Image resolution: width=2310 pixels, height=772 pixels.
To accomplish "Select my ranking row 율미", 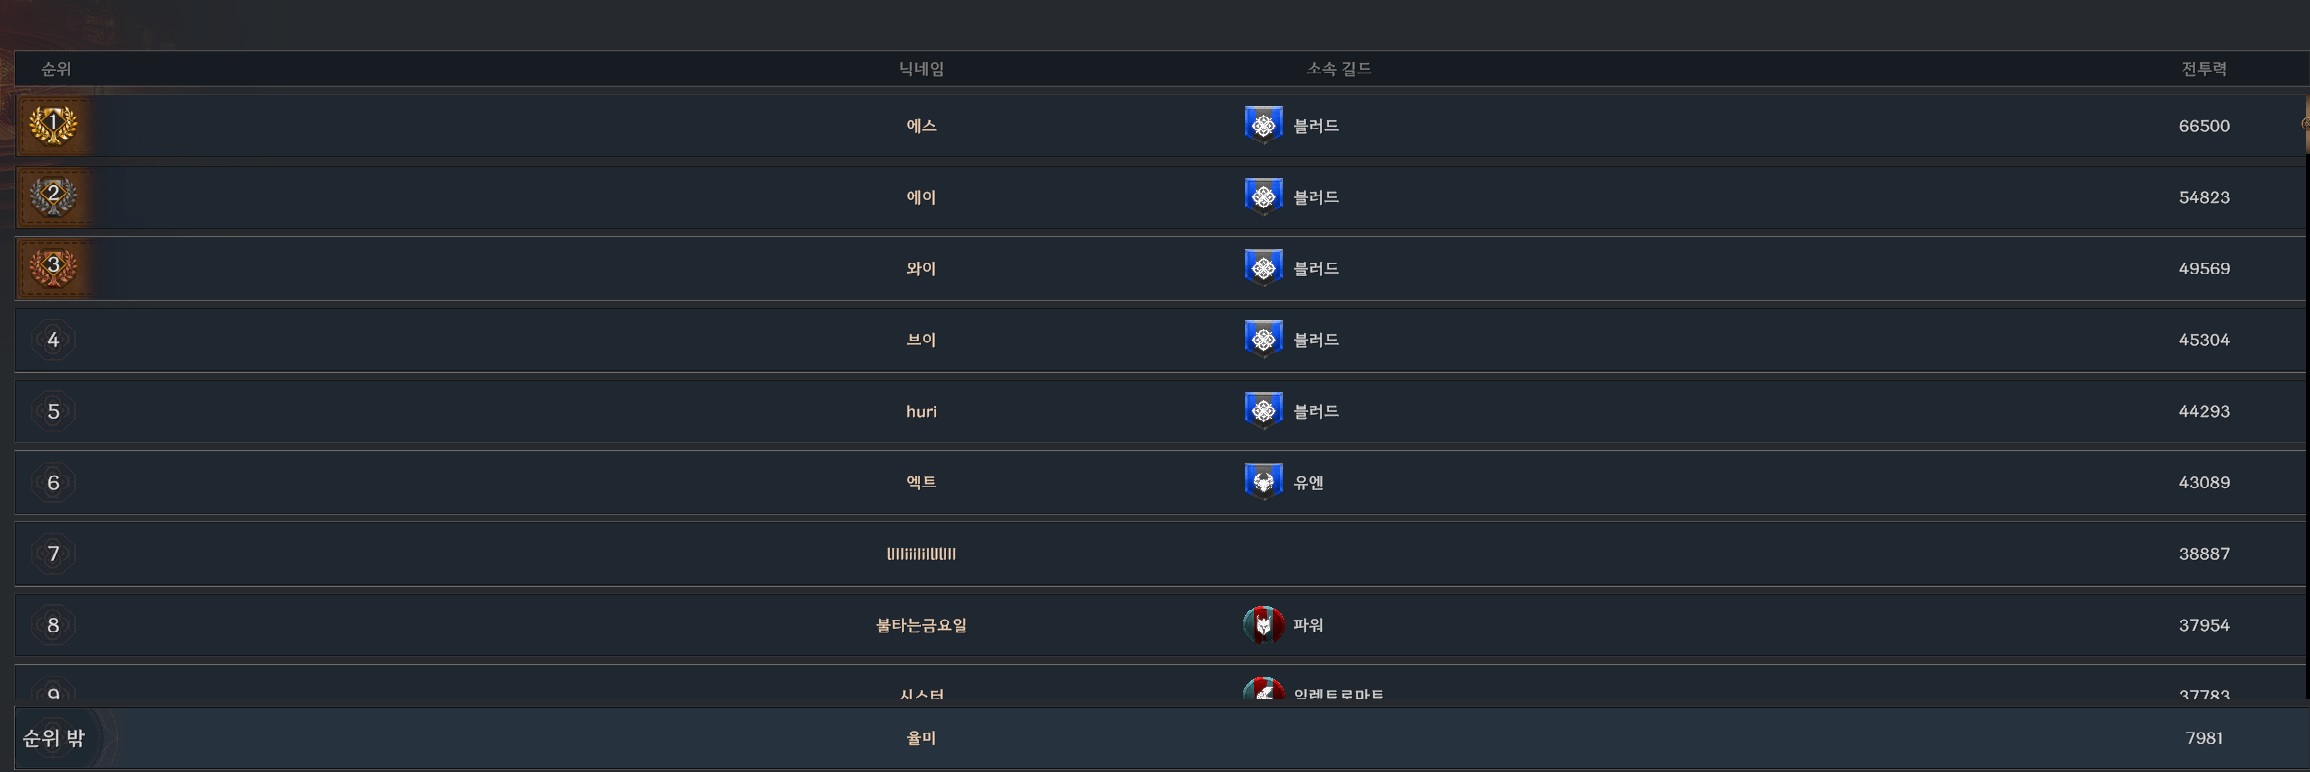I will 1162,738.
